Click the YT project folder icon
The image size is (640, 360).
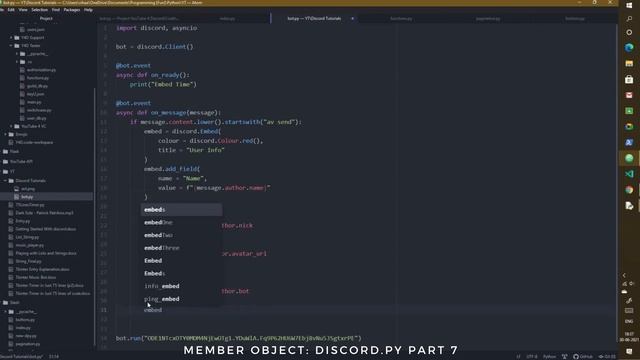click(5, 172)
